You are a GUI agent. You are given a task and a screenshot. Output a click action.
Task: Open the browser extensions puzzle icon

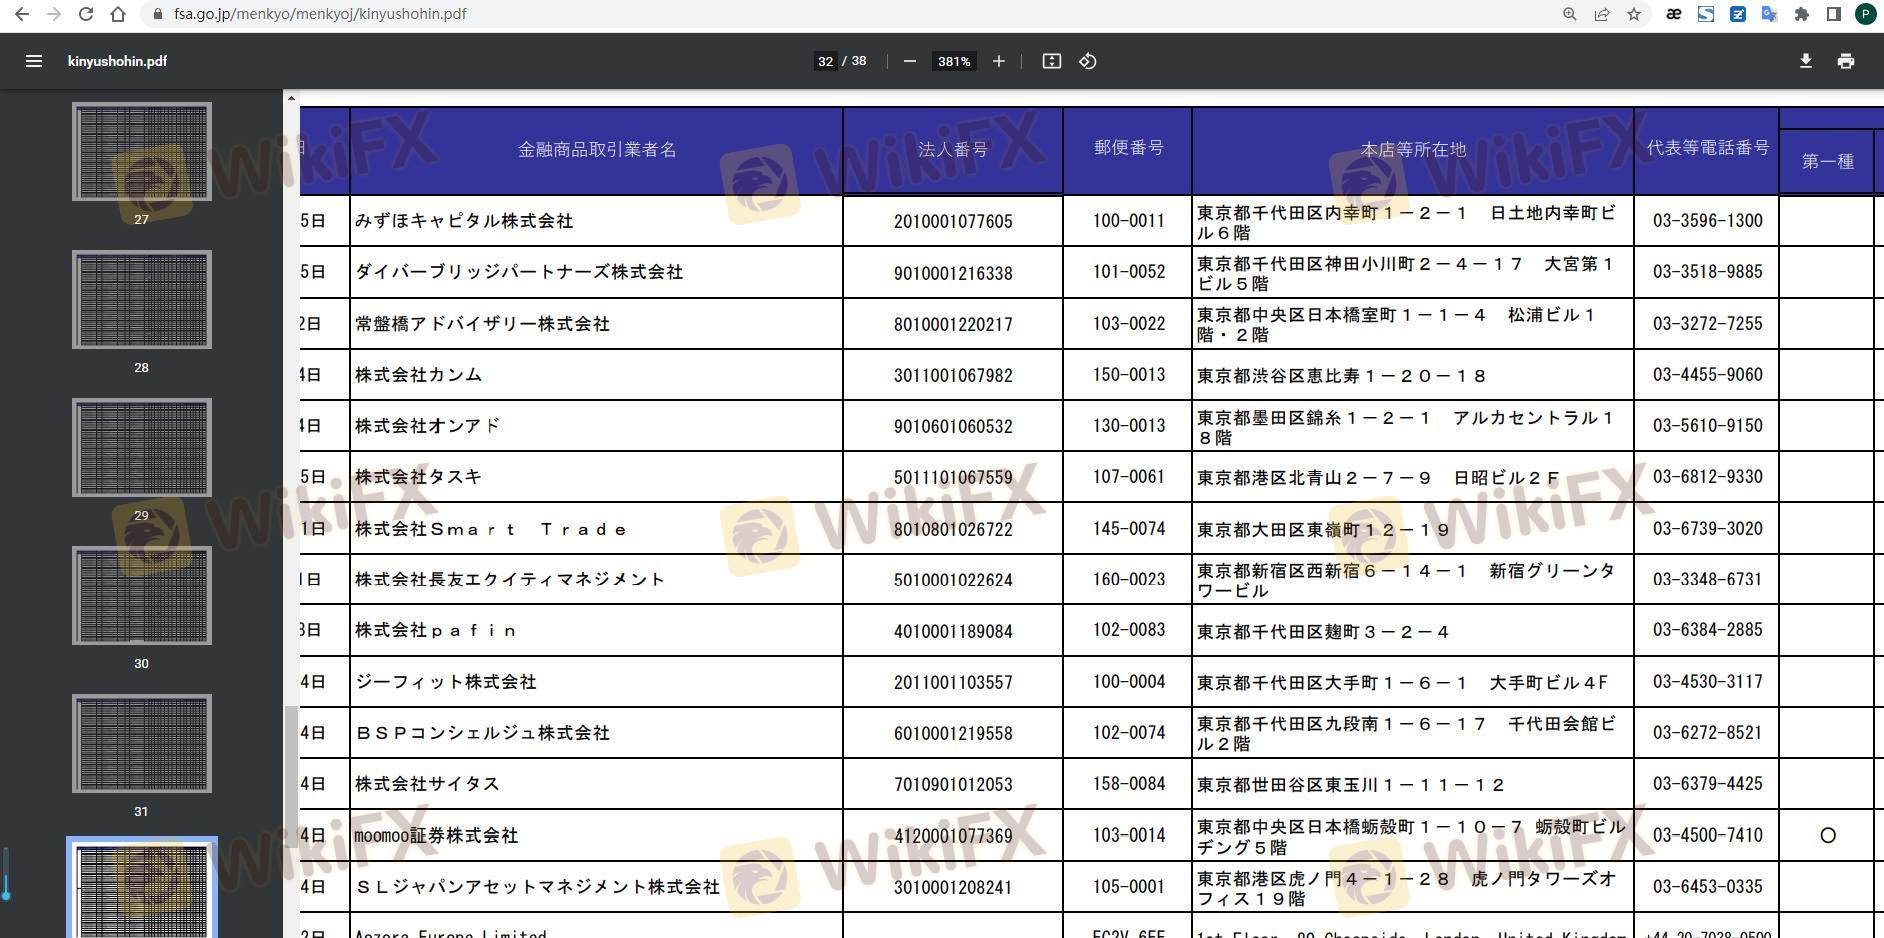pyautogui.click(x=1801, y=14)
